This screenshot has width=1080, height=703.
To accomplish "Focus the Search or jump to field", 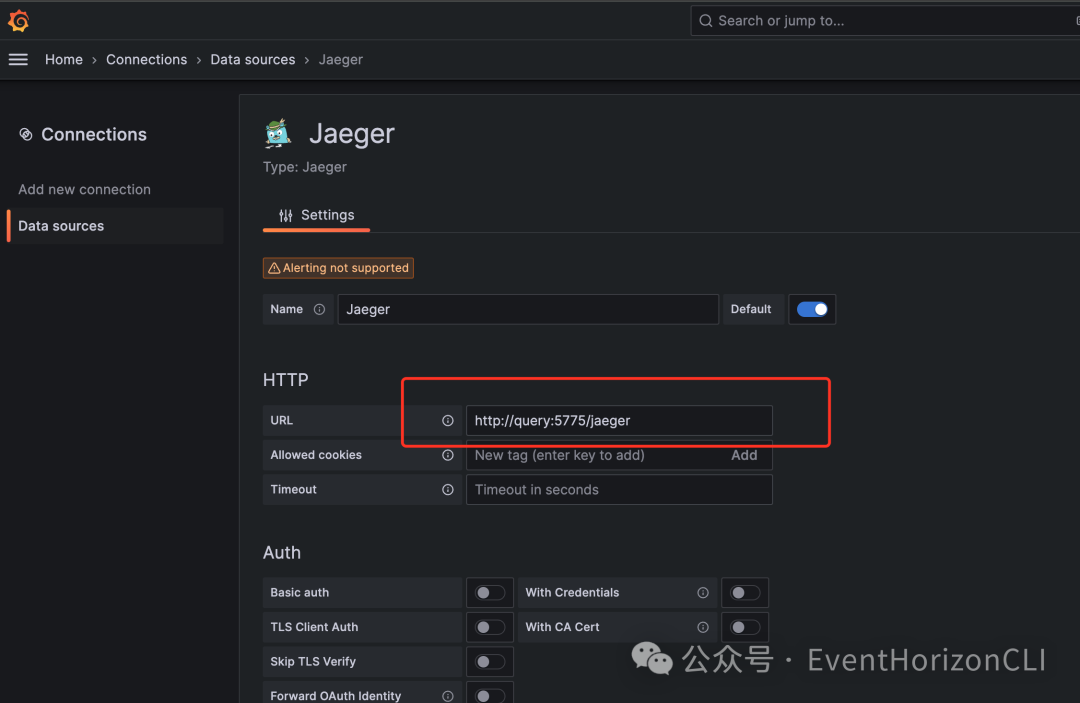I will click(885, 21).
